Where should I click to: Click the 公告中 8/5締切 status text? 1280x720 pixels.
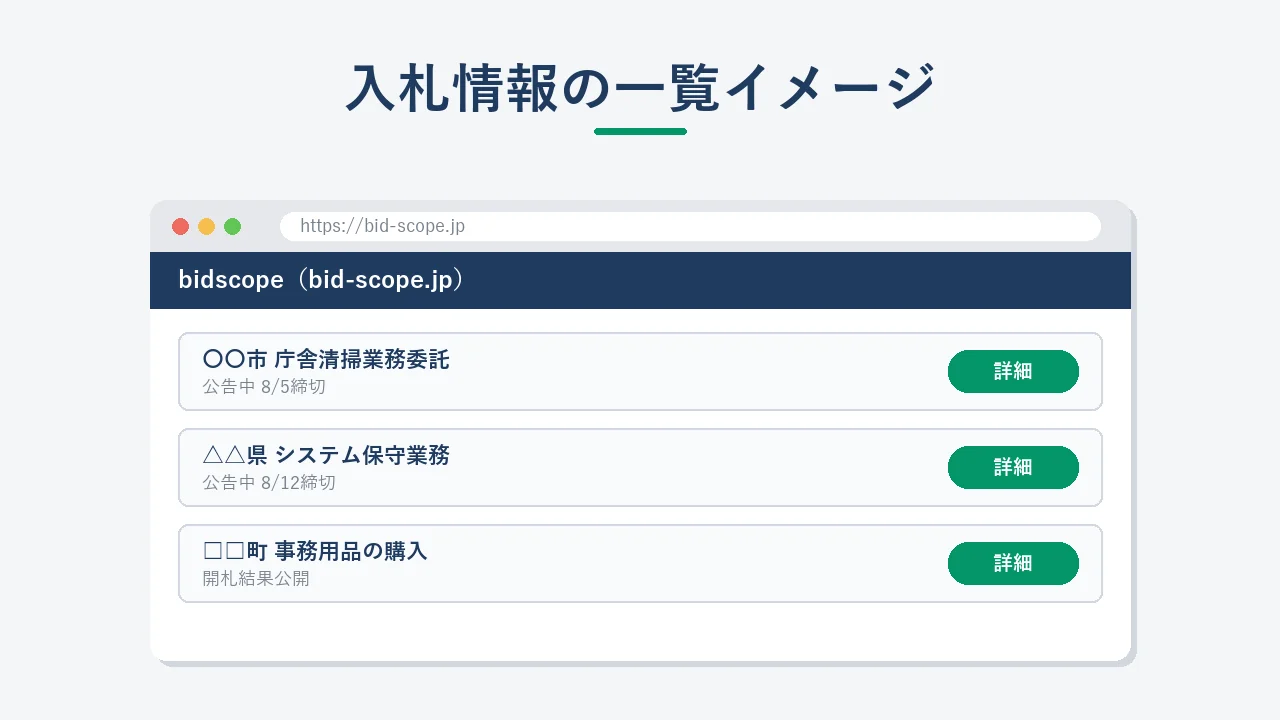pyautogui.click(x=264, y=386)
